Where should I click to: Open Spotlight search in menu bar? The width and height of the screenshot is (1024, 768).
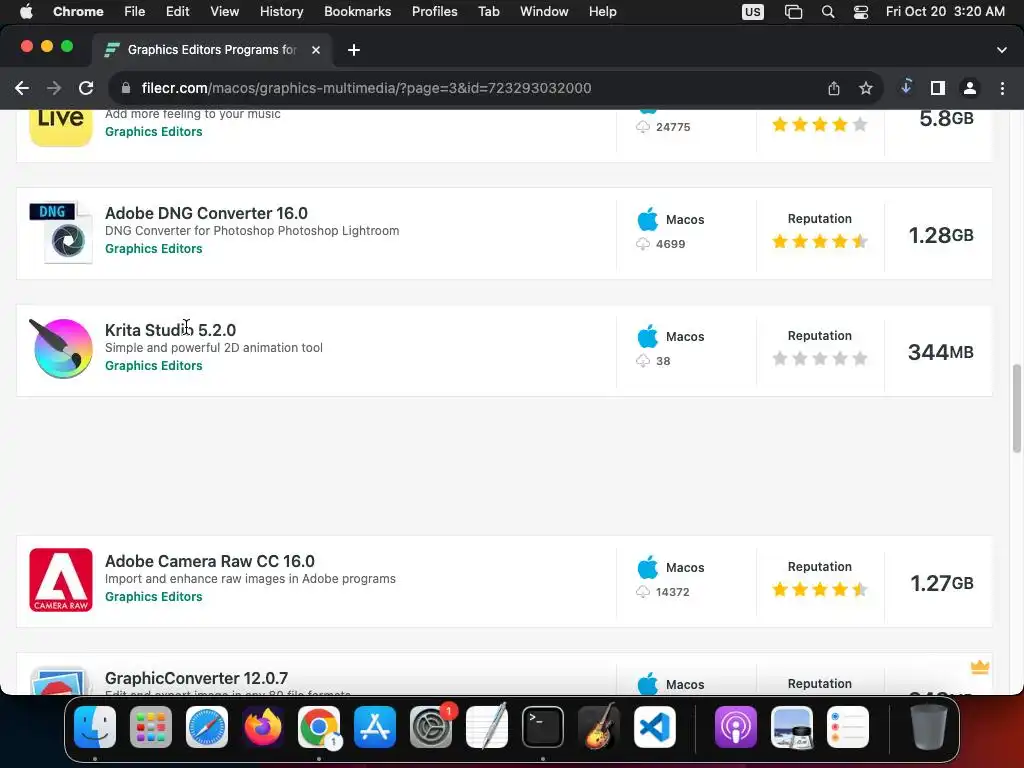(827, 12)
